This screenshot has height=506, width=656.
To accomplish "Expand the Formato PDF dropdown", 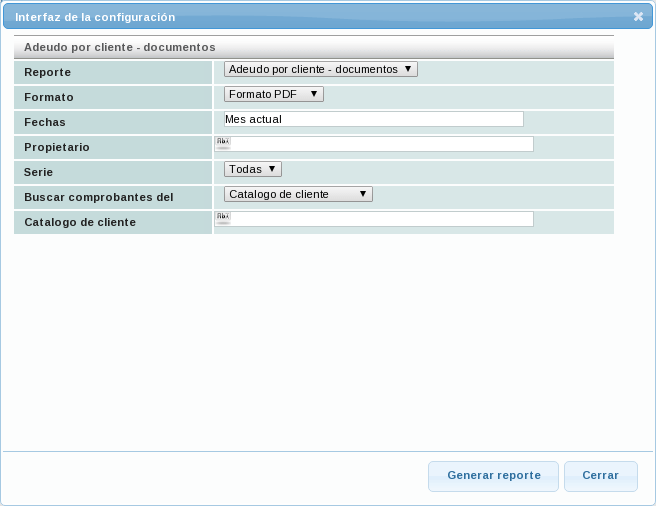I will coord(274,94).
